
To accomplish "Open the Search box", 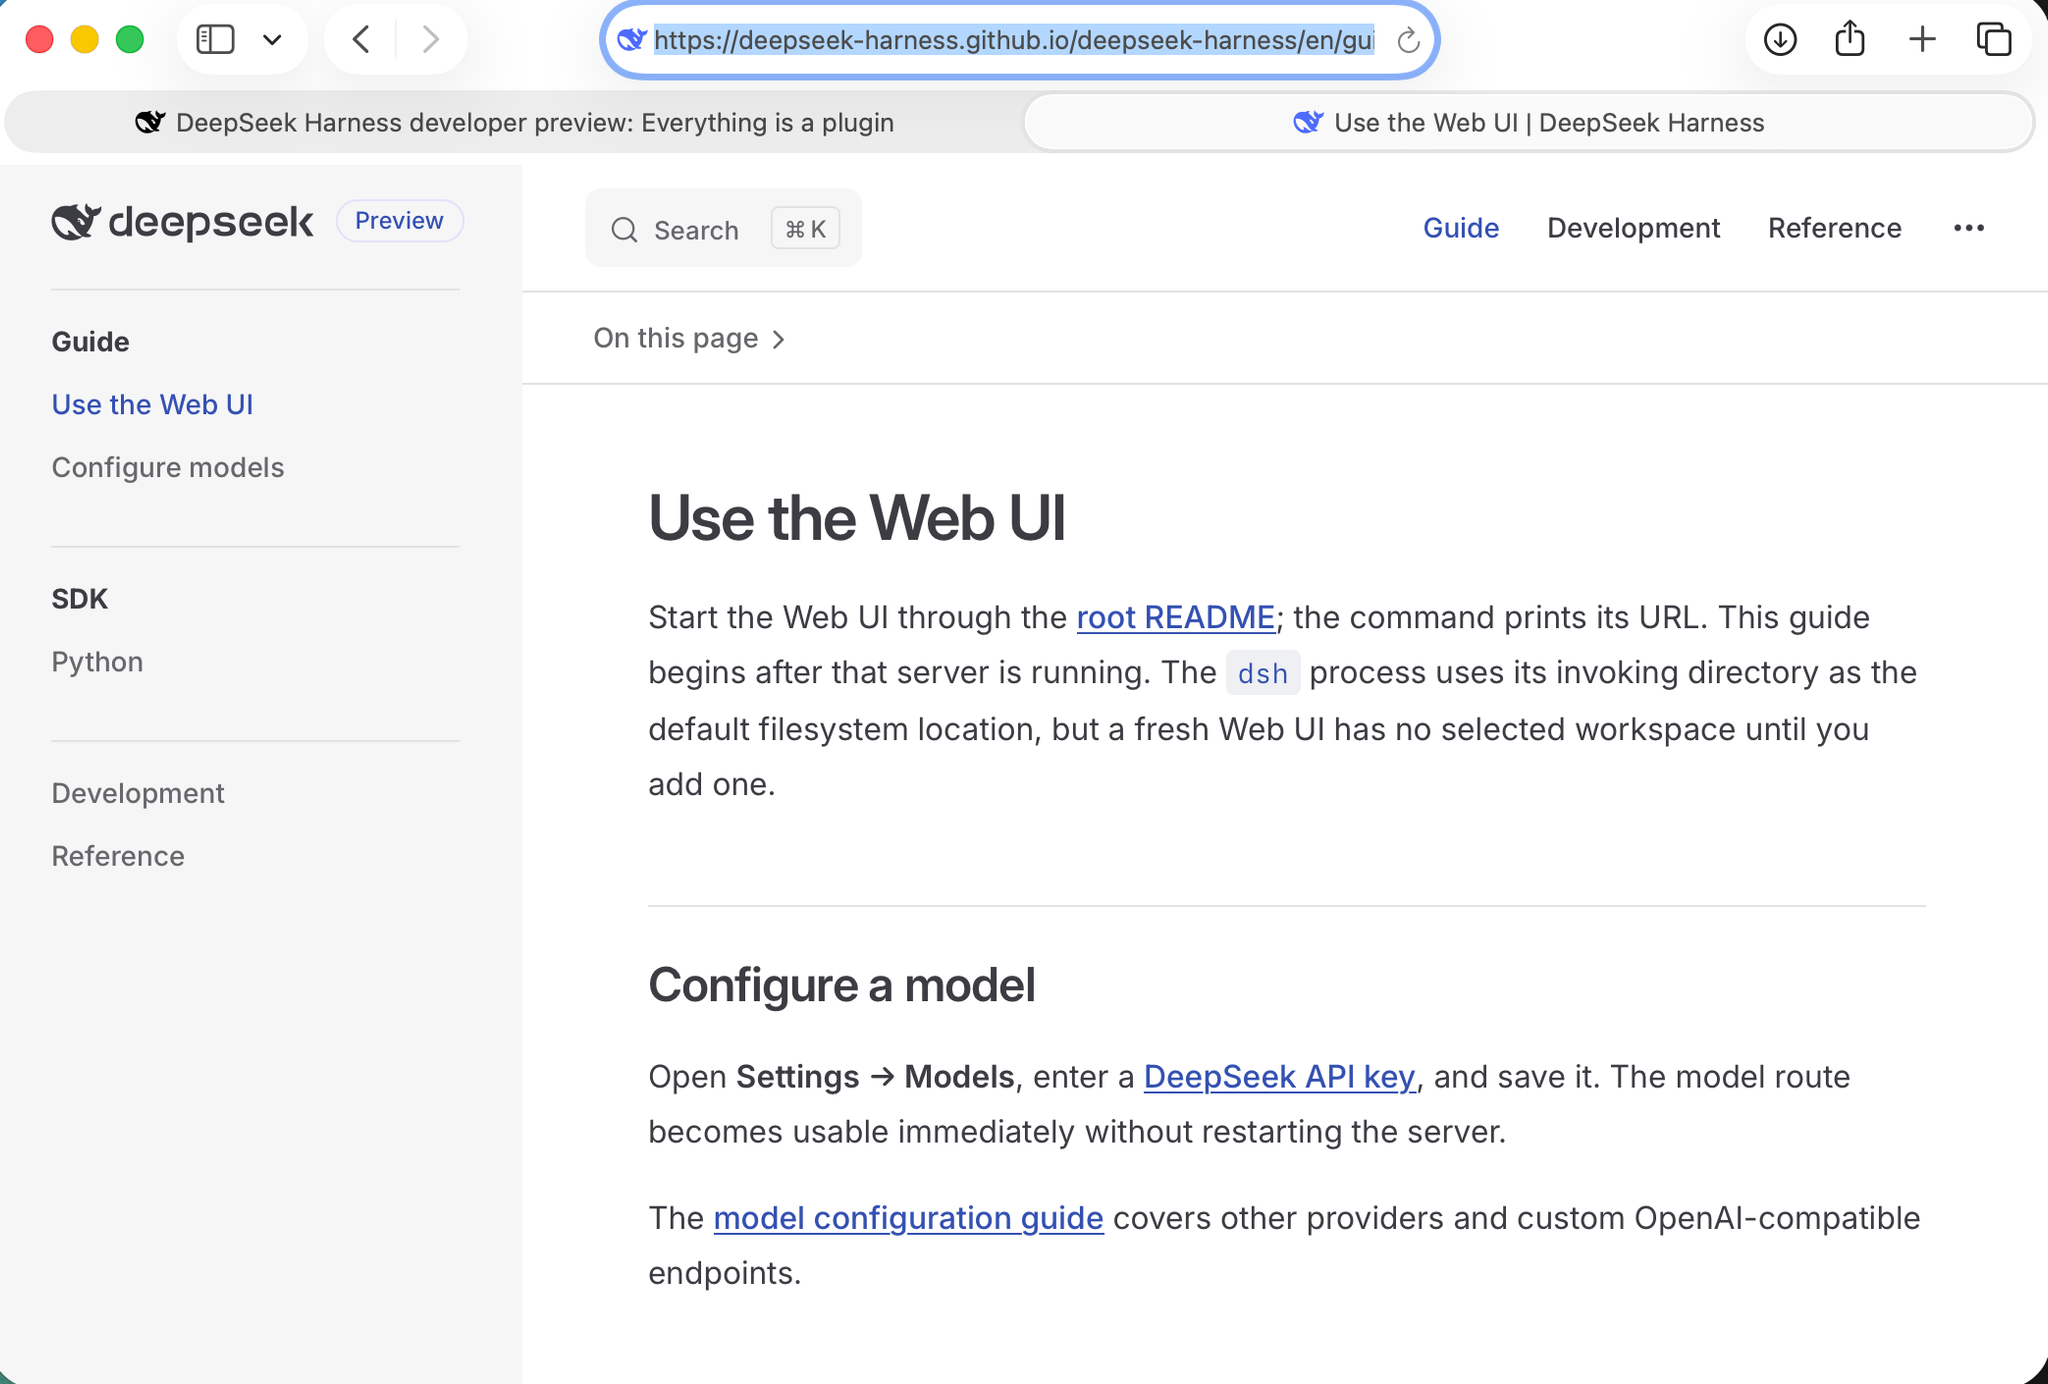I will point(723,229).
